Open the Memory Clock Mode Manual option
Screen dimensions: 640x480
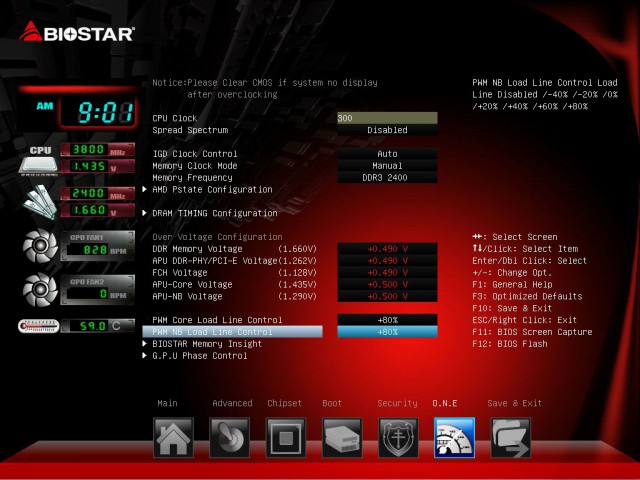point(387,166)
